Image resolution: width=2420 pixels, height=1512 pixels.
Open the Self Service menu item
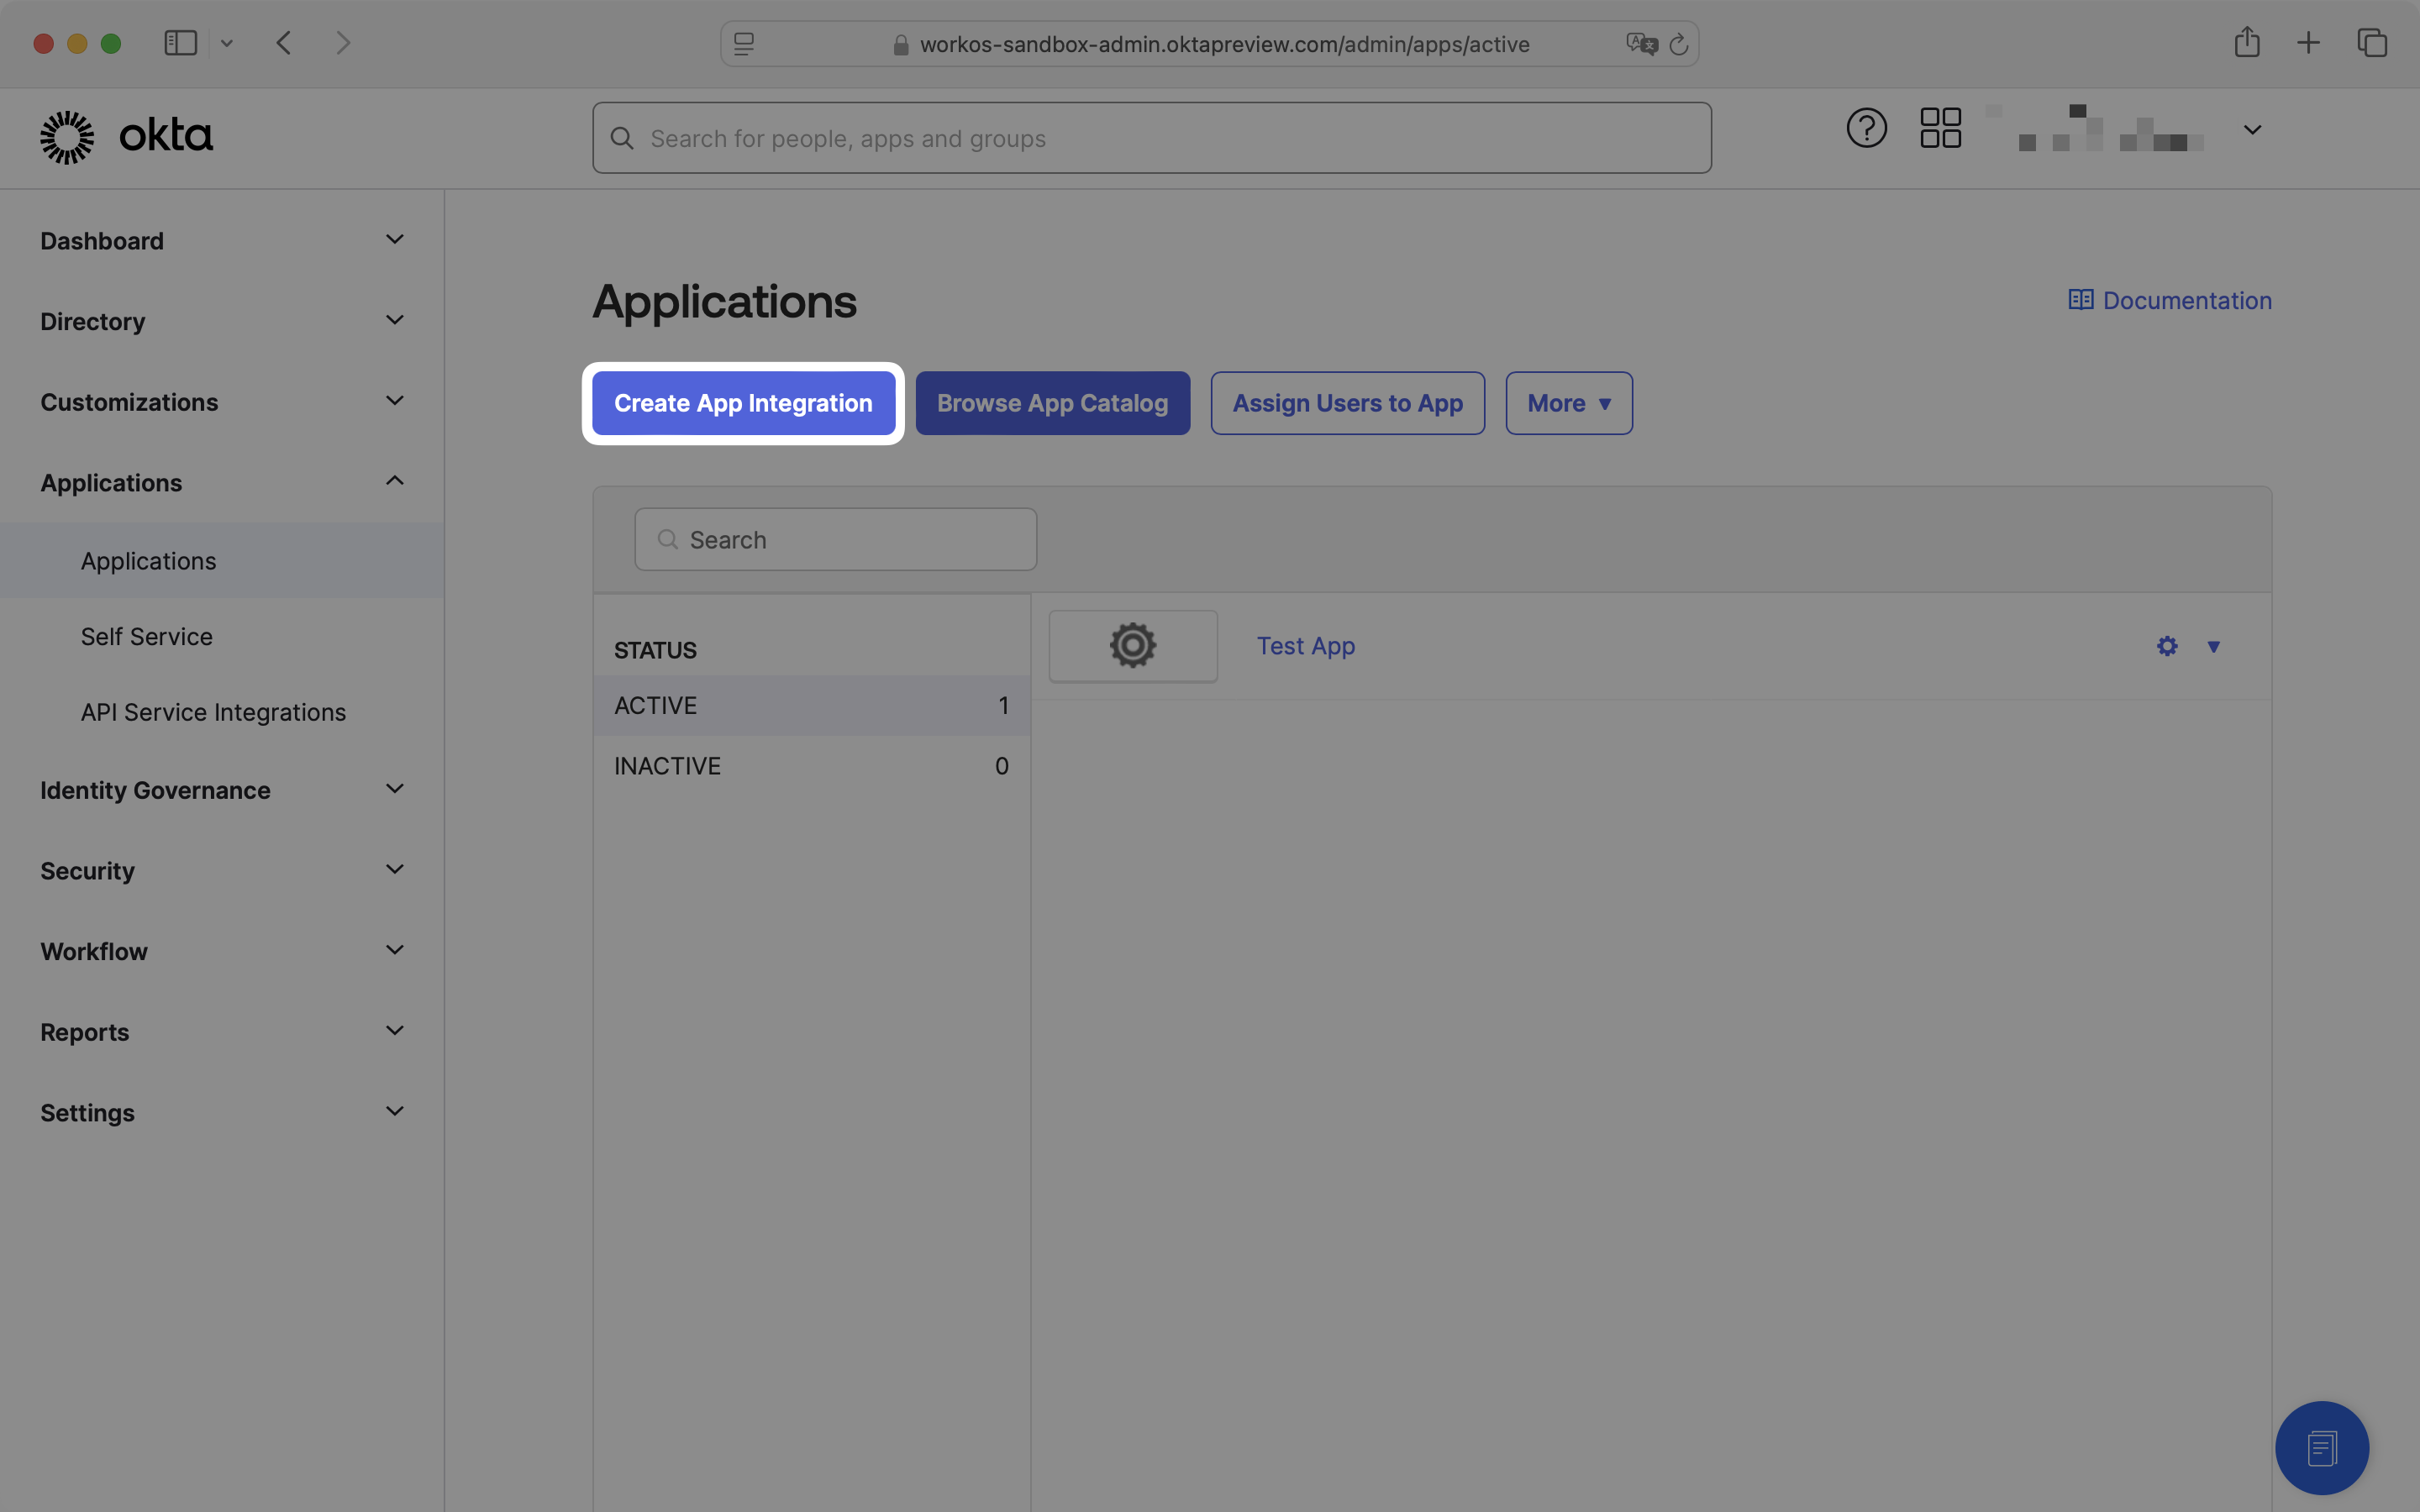(x=146, y=636)
